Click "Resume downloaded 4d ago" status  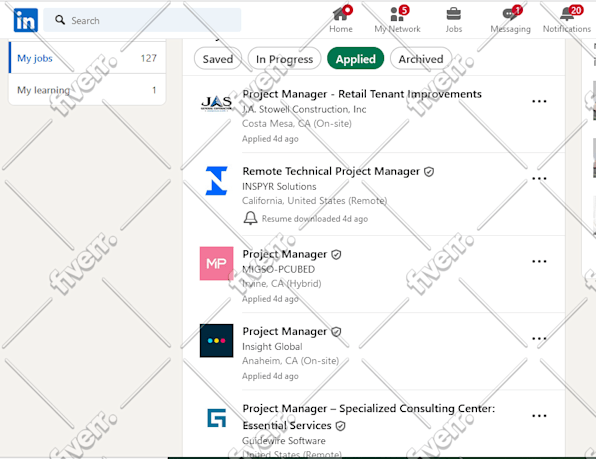pos(315,219)
